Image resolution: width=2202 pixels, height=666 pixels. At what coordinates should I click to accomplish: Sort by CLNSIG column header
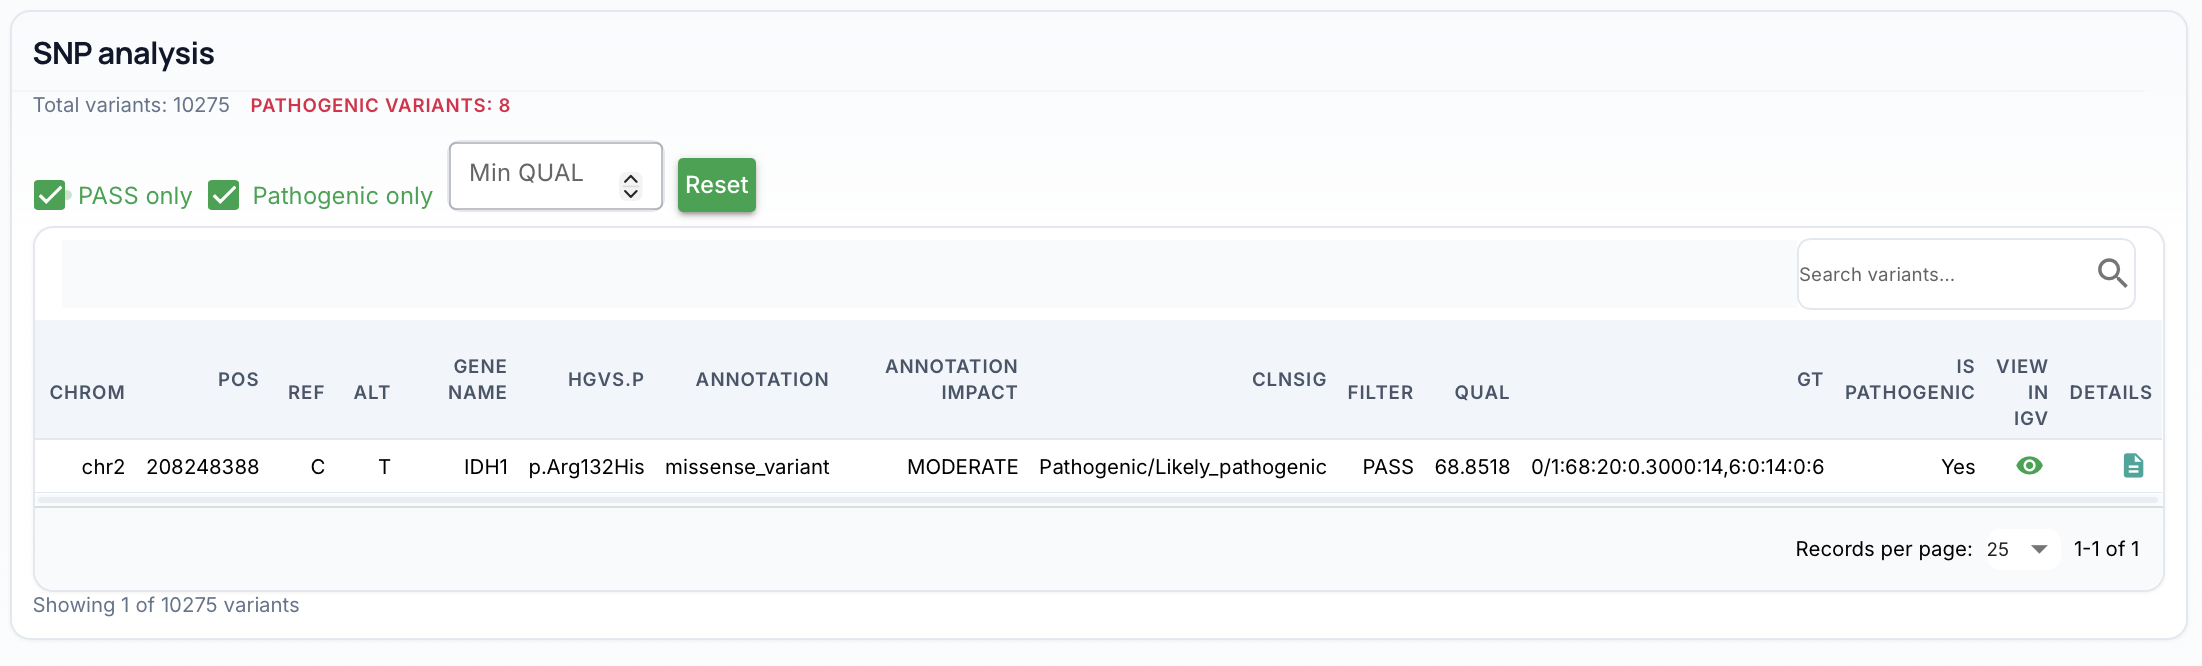pos(1288,379)
